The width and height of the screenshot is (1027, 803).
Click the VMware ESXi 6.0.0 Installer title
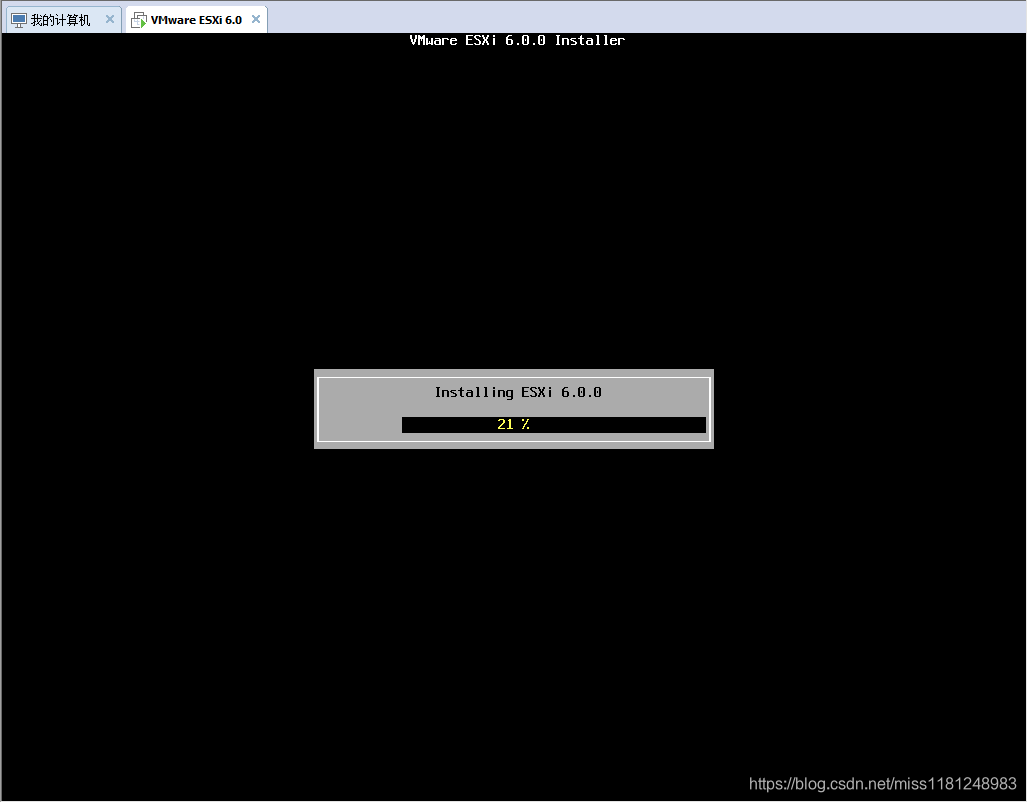click(x=517, y=41)
